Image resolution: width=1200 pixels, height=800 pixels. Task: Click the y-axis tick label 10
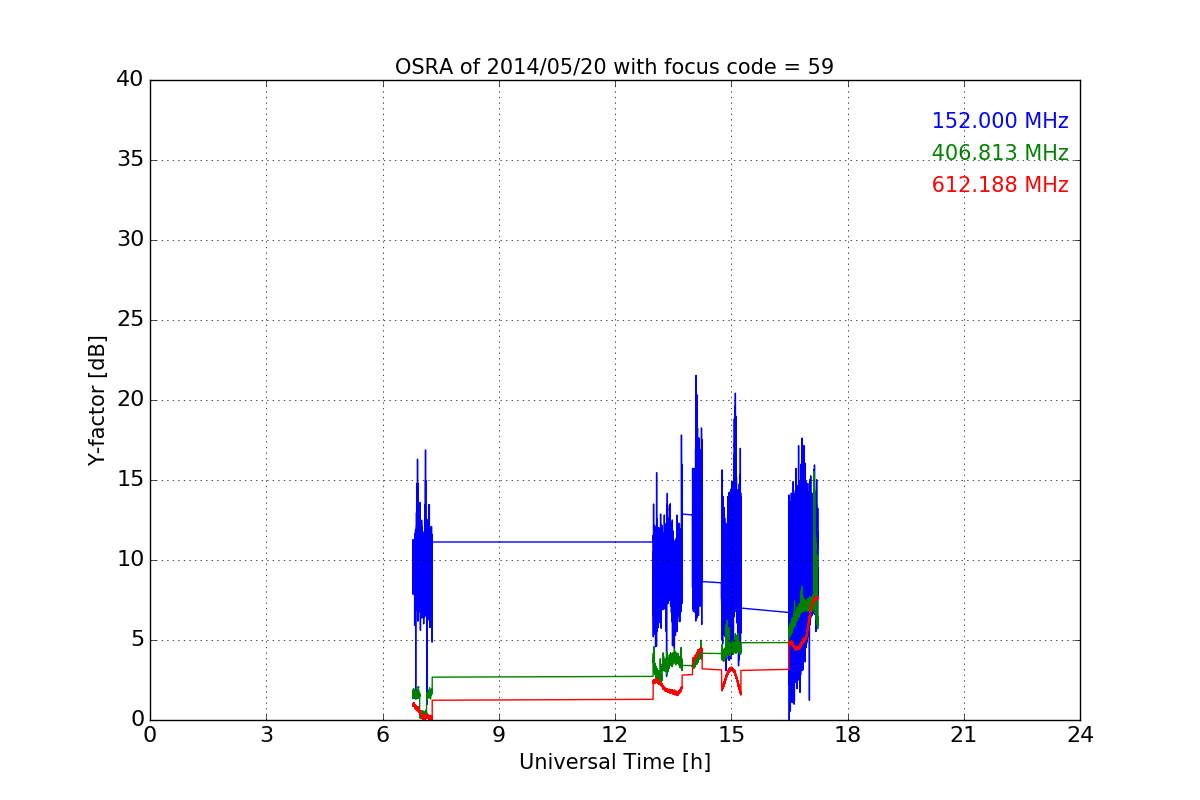(x=130, y=560)
